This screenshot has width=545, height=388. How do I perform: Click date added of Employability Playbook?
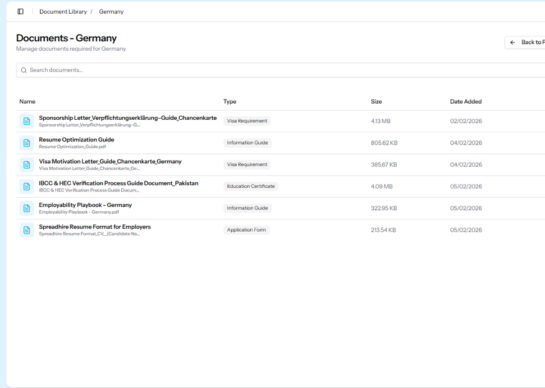tap(466, 208)
